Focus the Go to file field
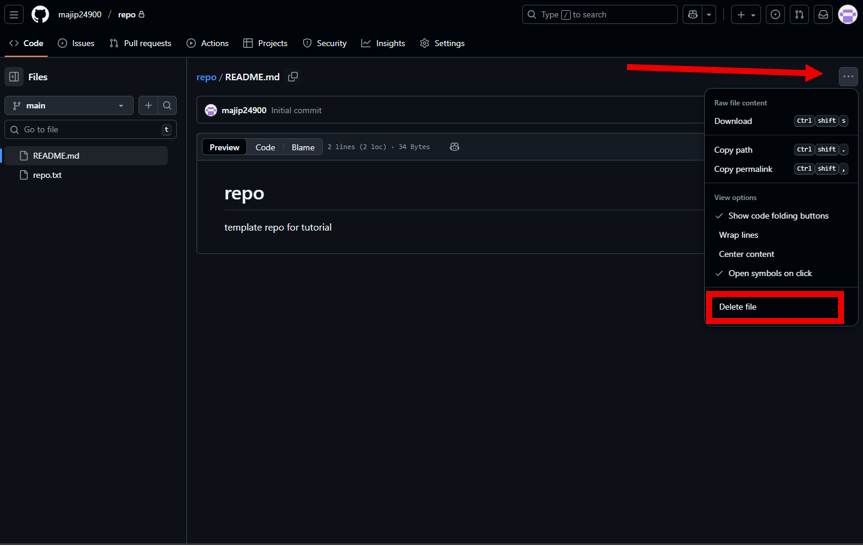863x546 pixels. coord(90,130)
